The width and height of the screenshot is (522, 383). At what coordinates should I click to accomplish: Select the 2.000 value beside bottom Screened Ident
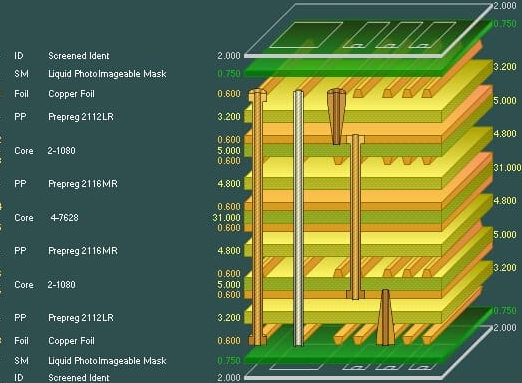point(229,378)
